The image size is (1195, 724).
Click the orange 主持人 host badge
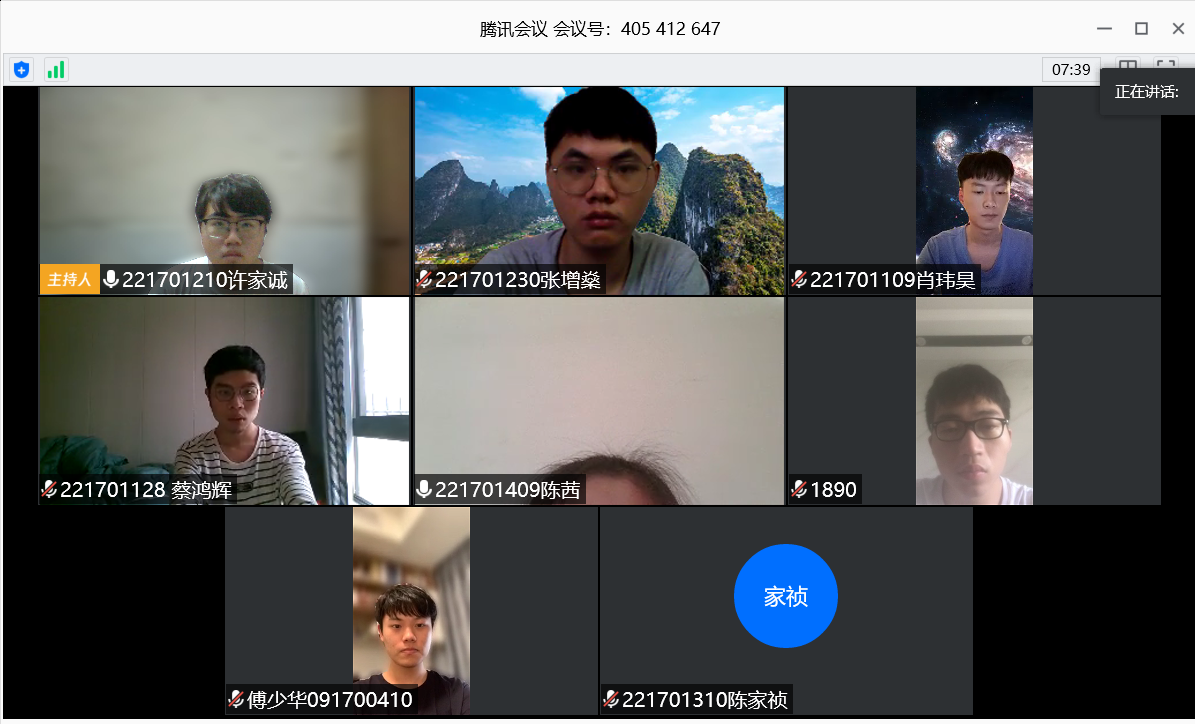(x=69, y=280)
